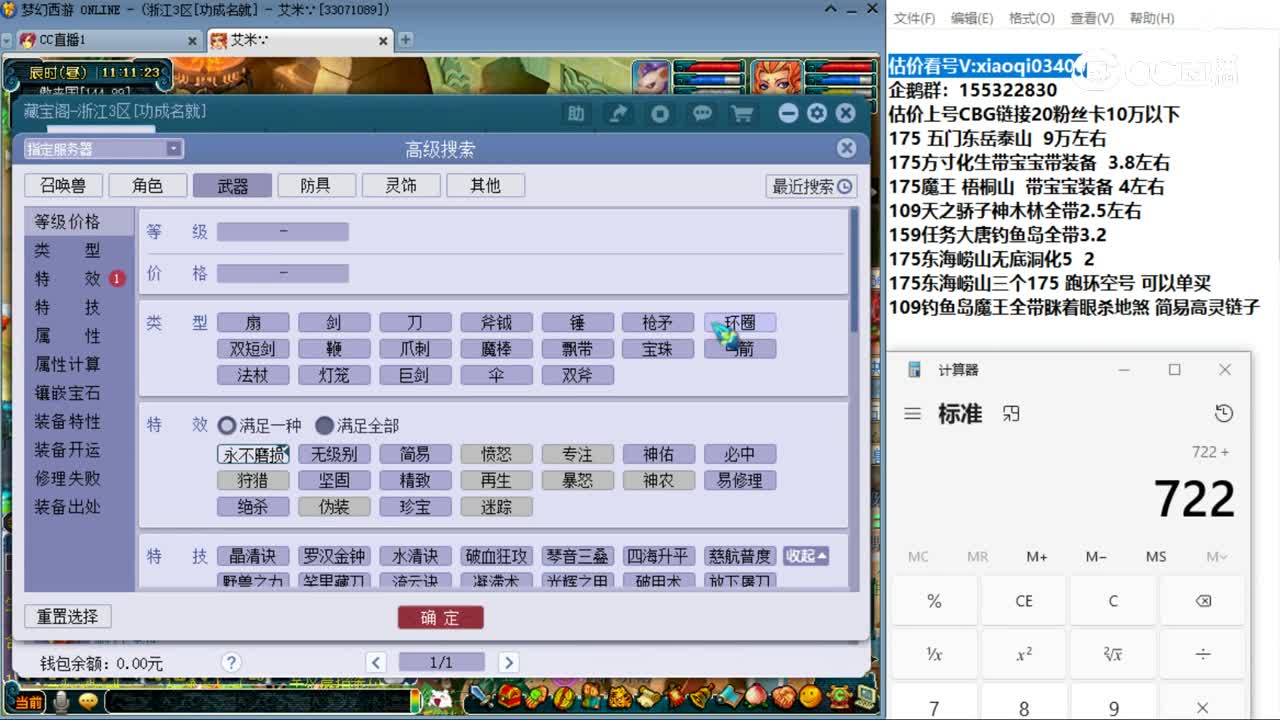This screenshot has width=1280, height=720.
Task: Toggle the 无级别 effect option
Action: [x=334, y=454]
